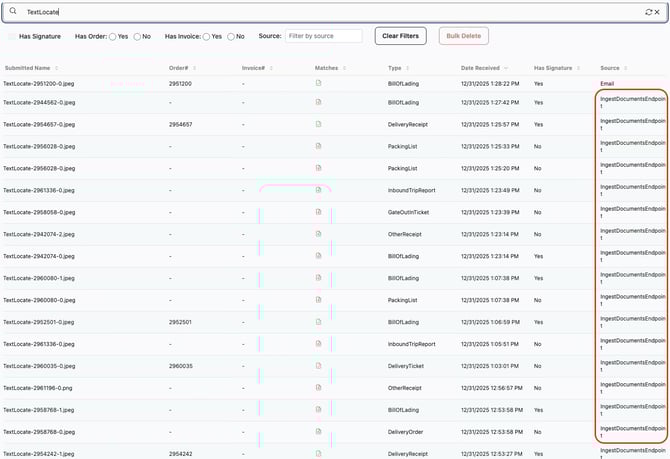Click match icon for TextLocate-2960035-0.jpeg row
Viewport: 670px width, 459px height.
pos(318,366)
